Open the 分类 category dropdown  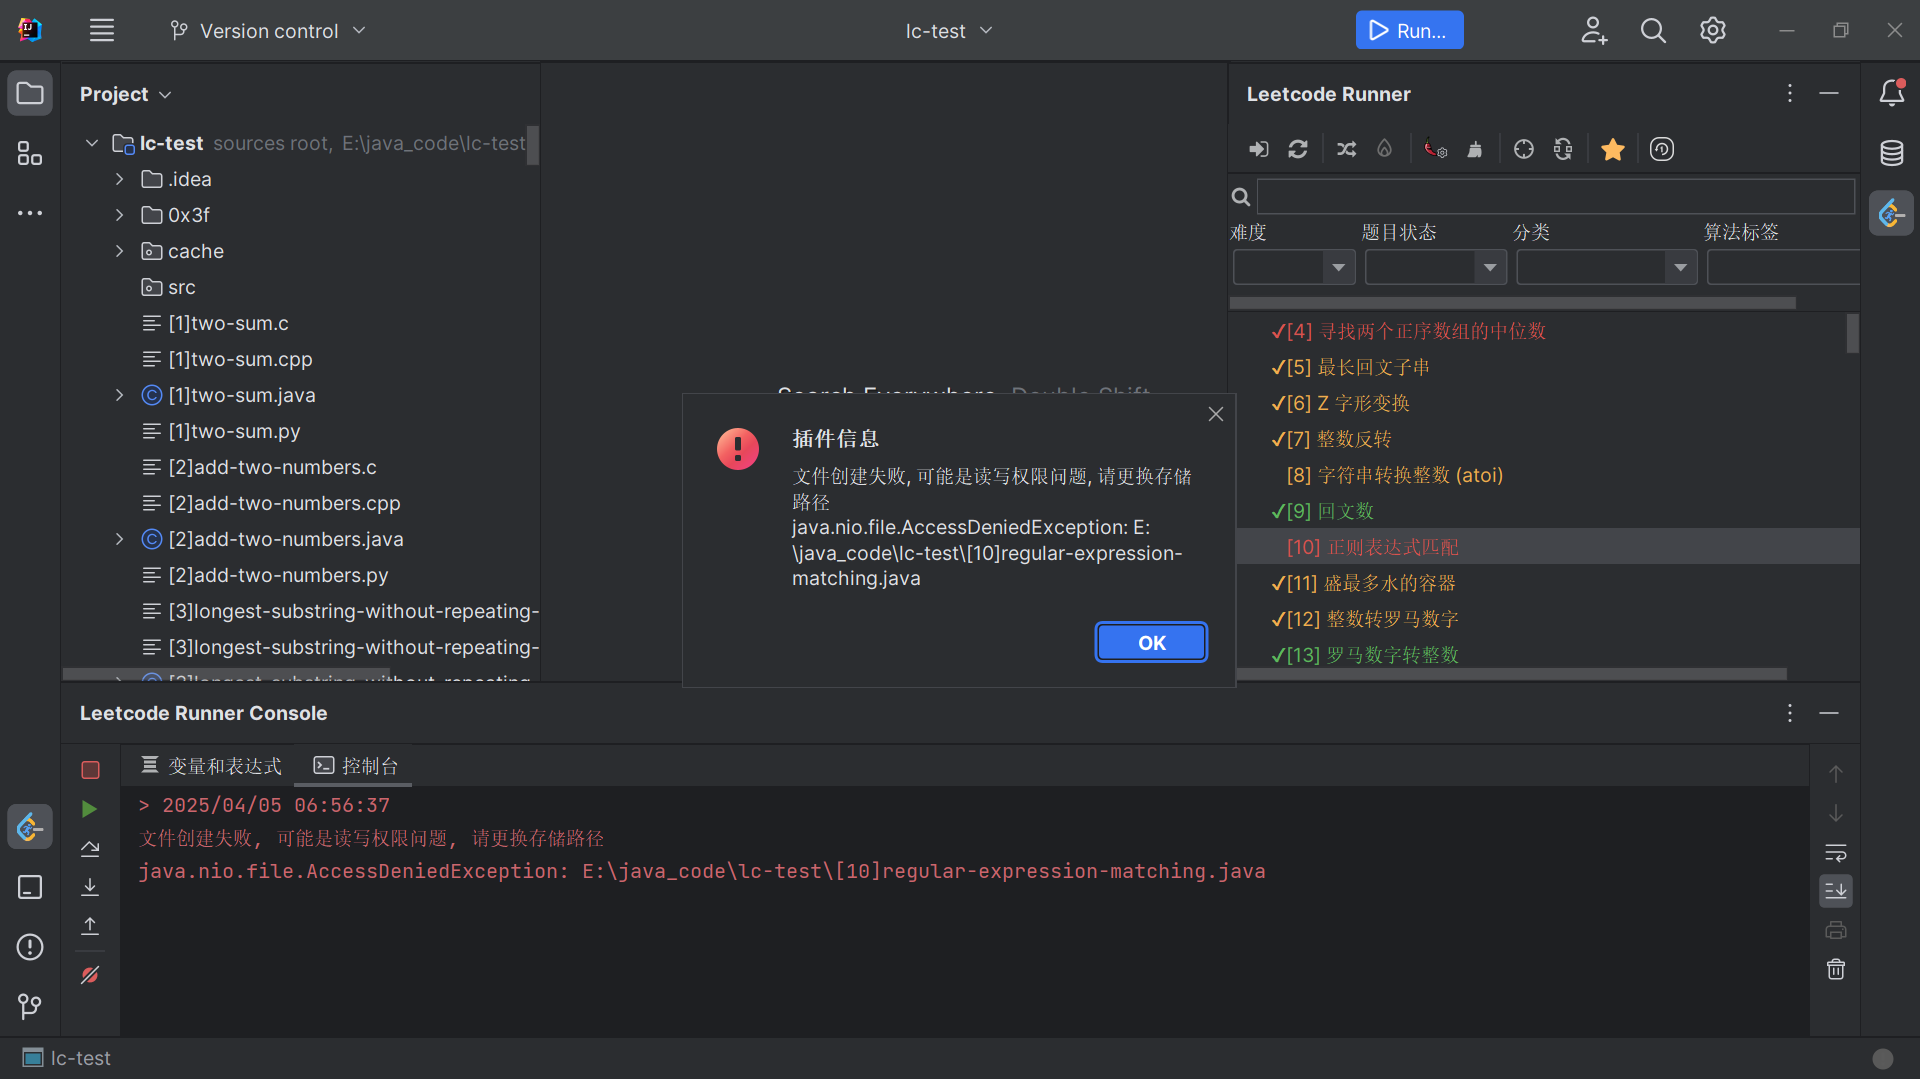point(1607,267)
